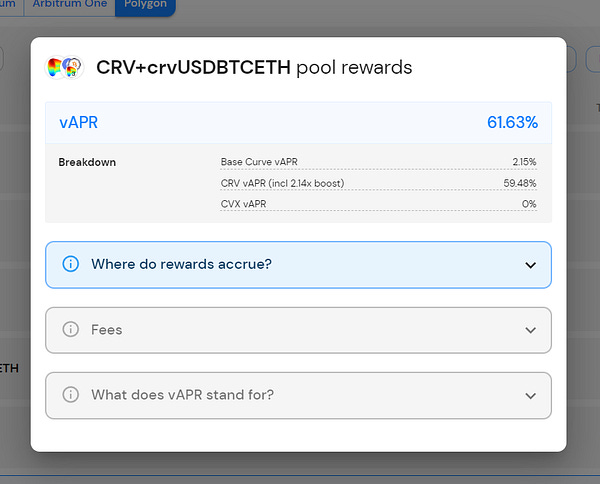
Task: Click the Breakdown heading
Action: coord(87,162)
